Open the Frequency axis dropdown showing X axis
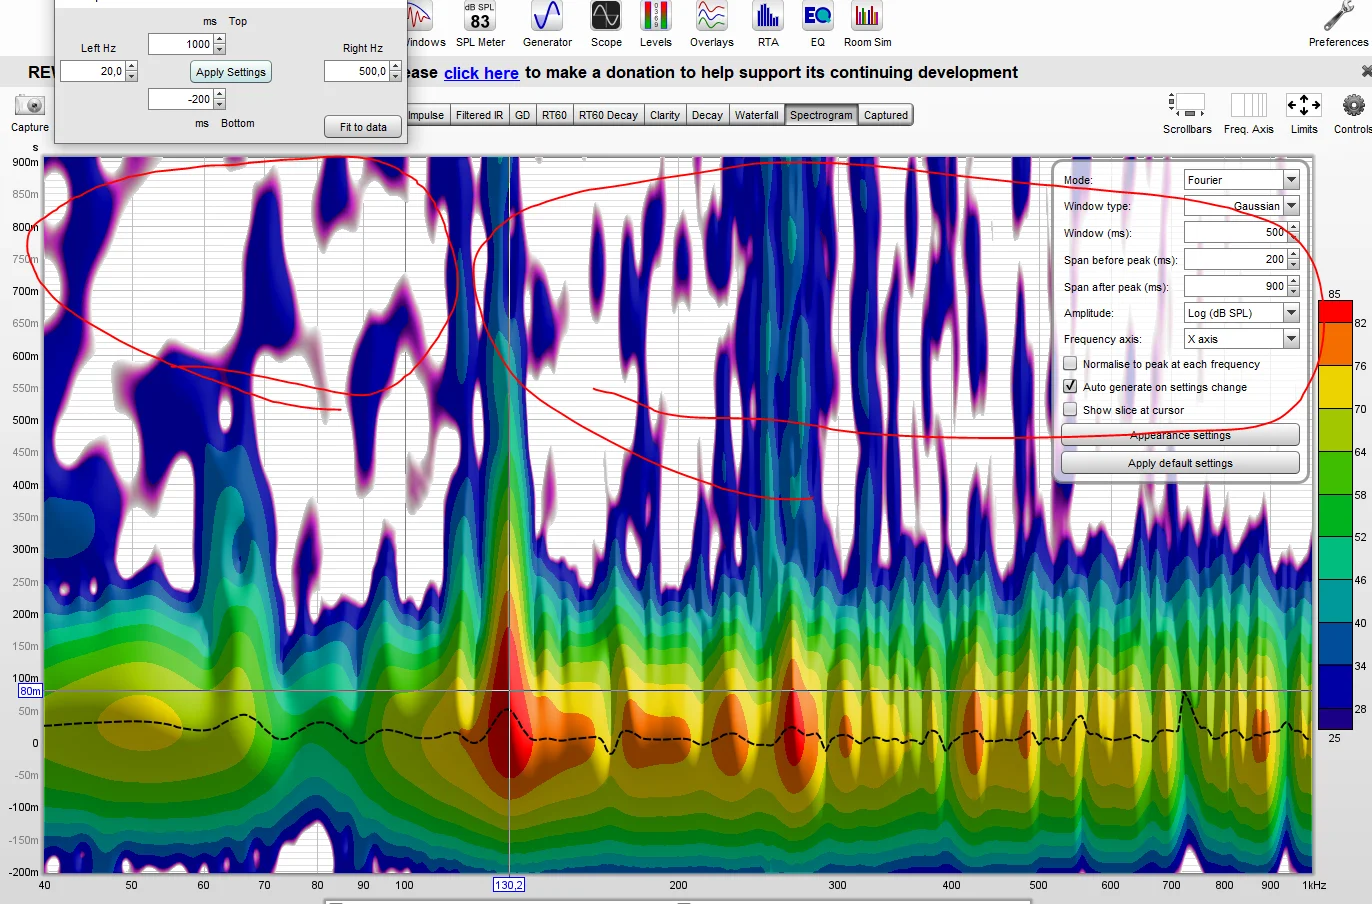 (1241, 339)
